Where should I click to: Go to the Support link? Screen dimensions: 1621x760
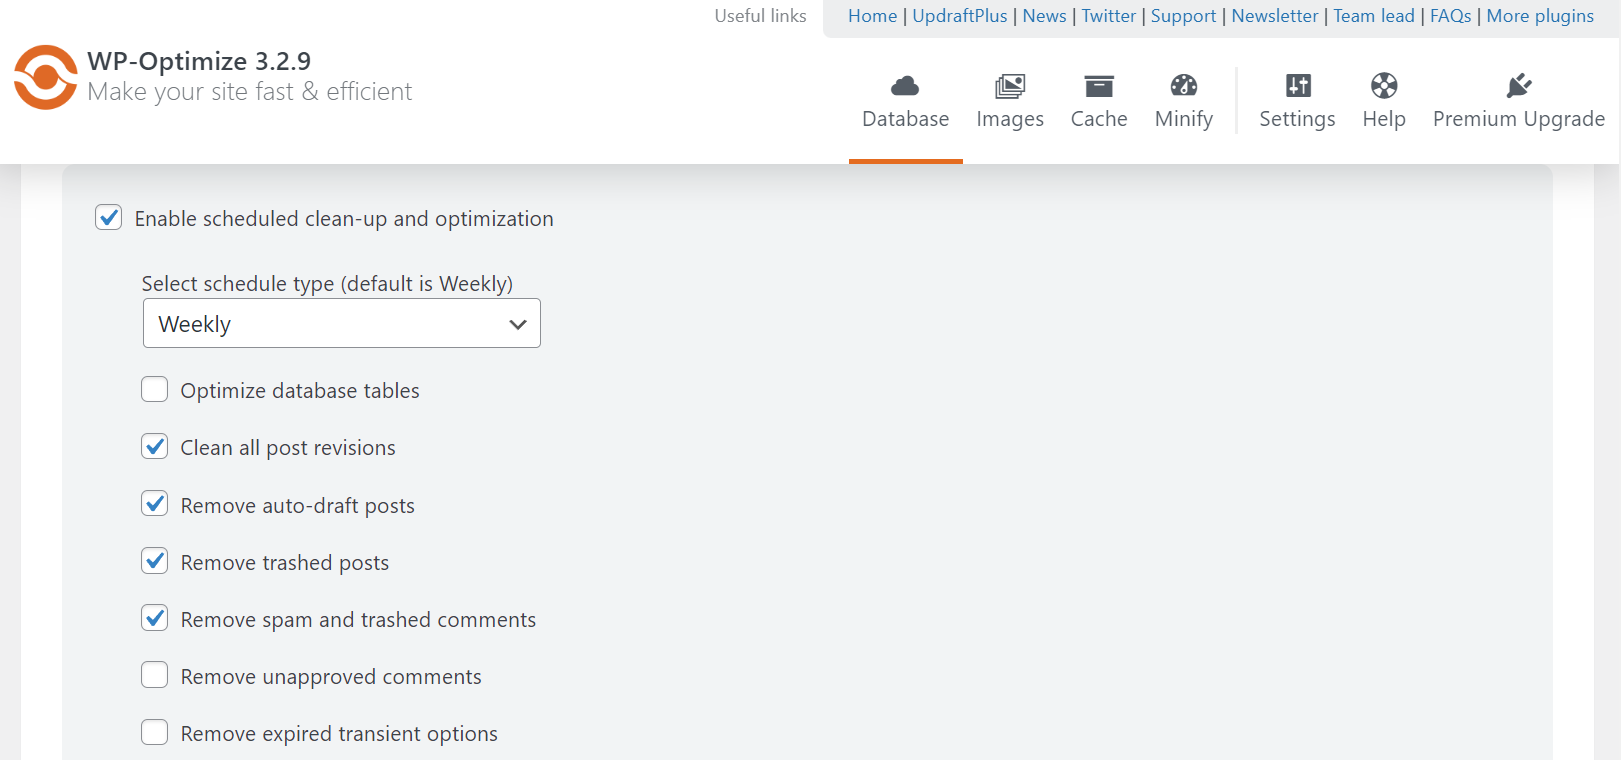[1183, 16]
